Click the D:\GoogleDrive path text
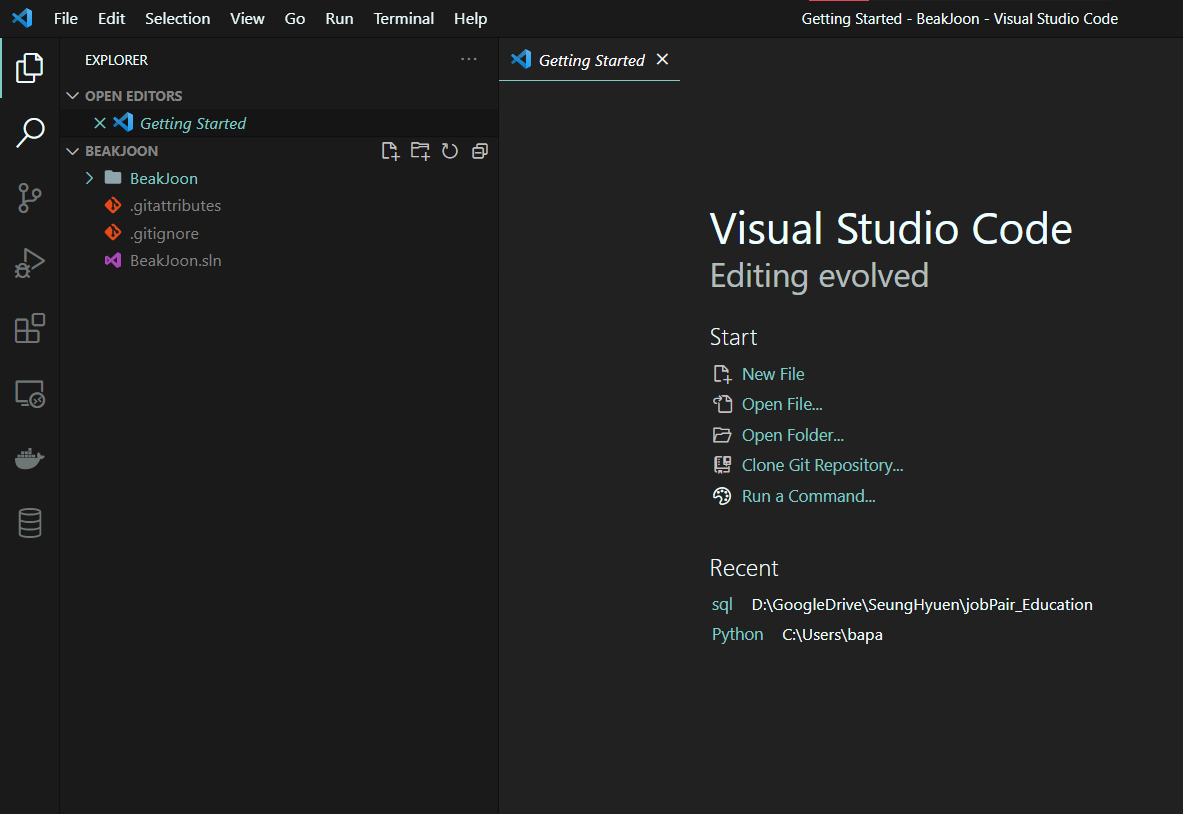This screenshot has height=814, width=1183. [x=922, y=604]
